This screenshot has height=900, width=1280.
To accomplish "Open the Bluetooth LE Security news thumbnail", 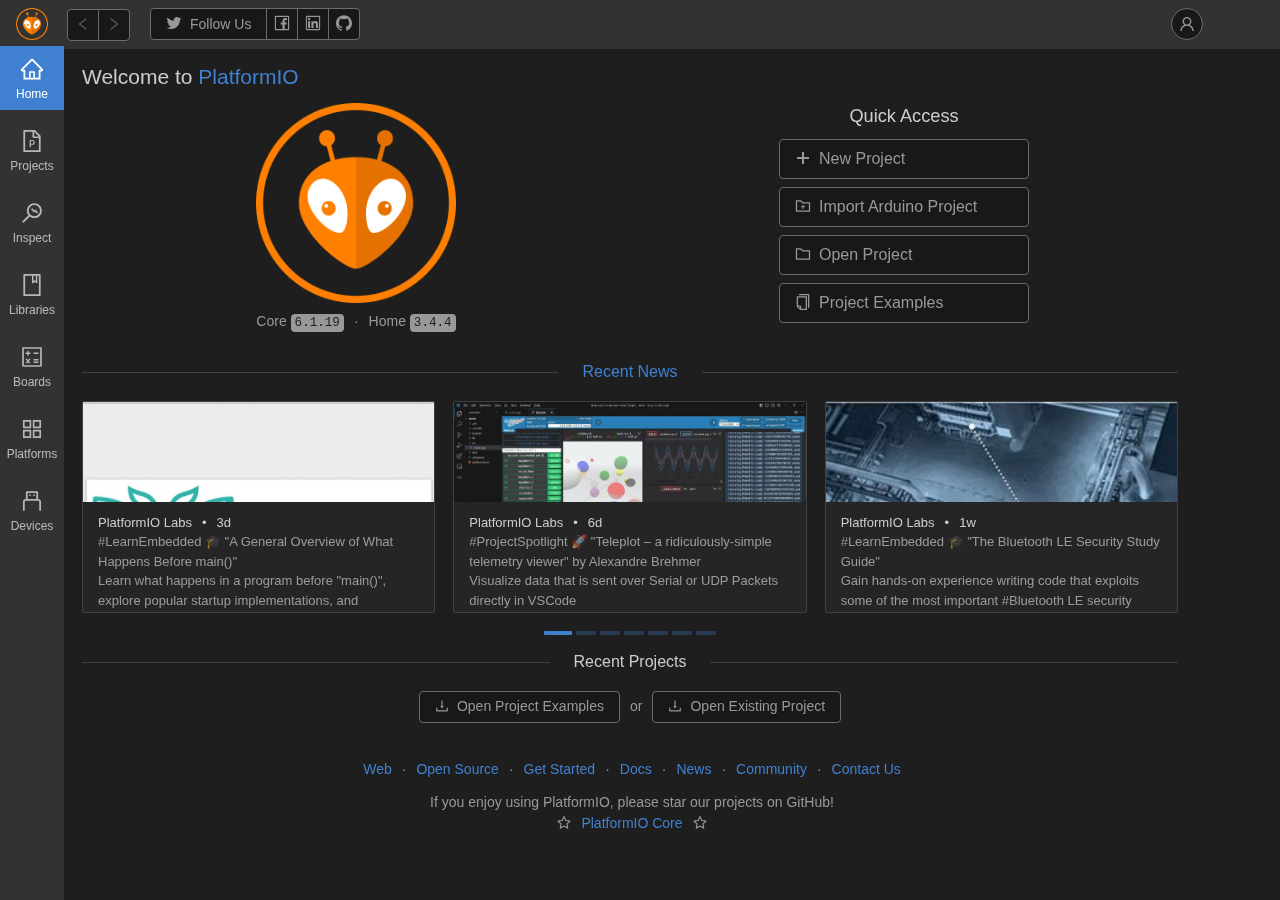I will 1001,452.
